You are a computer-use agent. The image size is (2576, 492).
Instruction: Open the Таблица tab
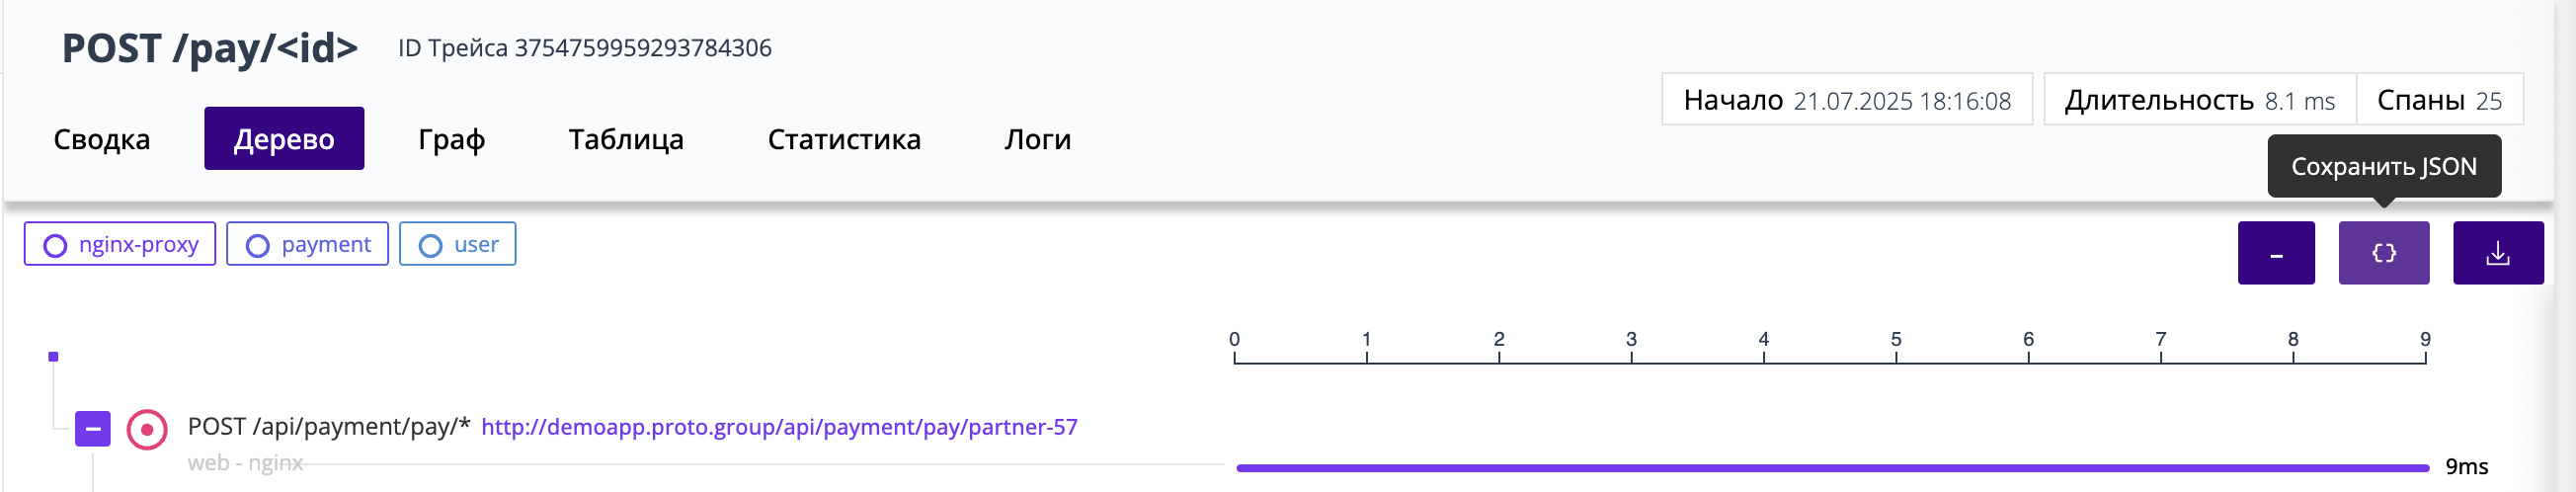tap(626, 139)
